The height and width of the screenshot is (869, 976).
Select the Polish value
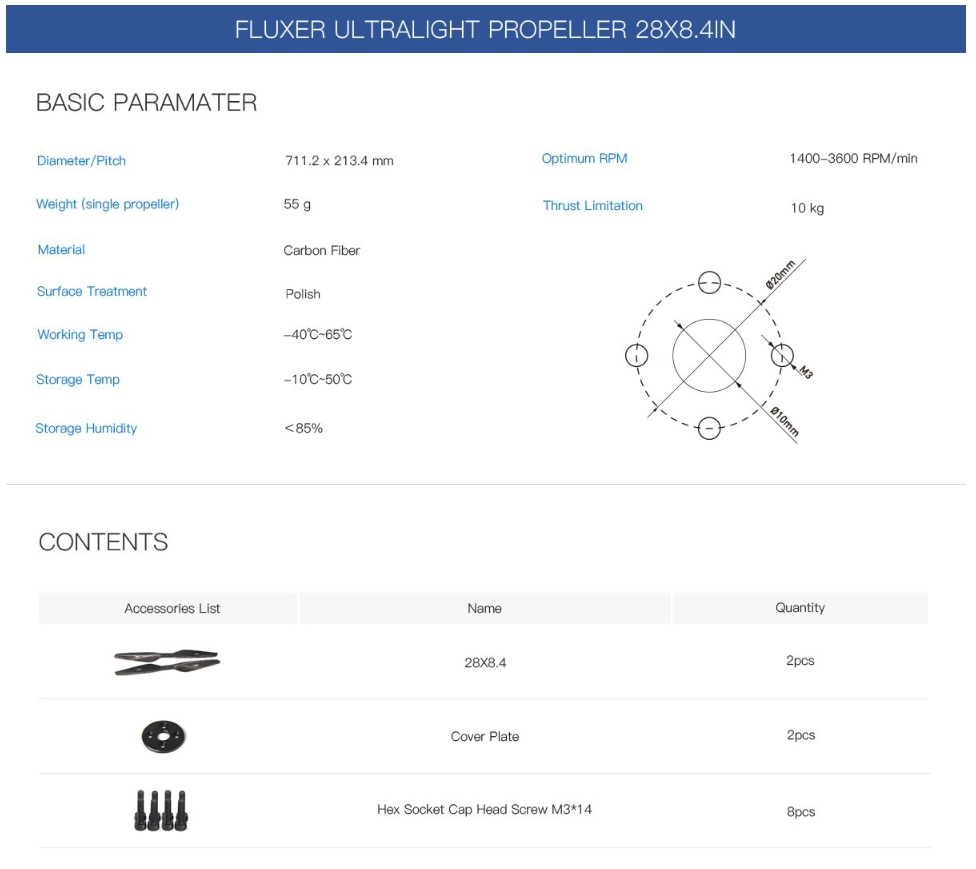(x=303, y=294)
